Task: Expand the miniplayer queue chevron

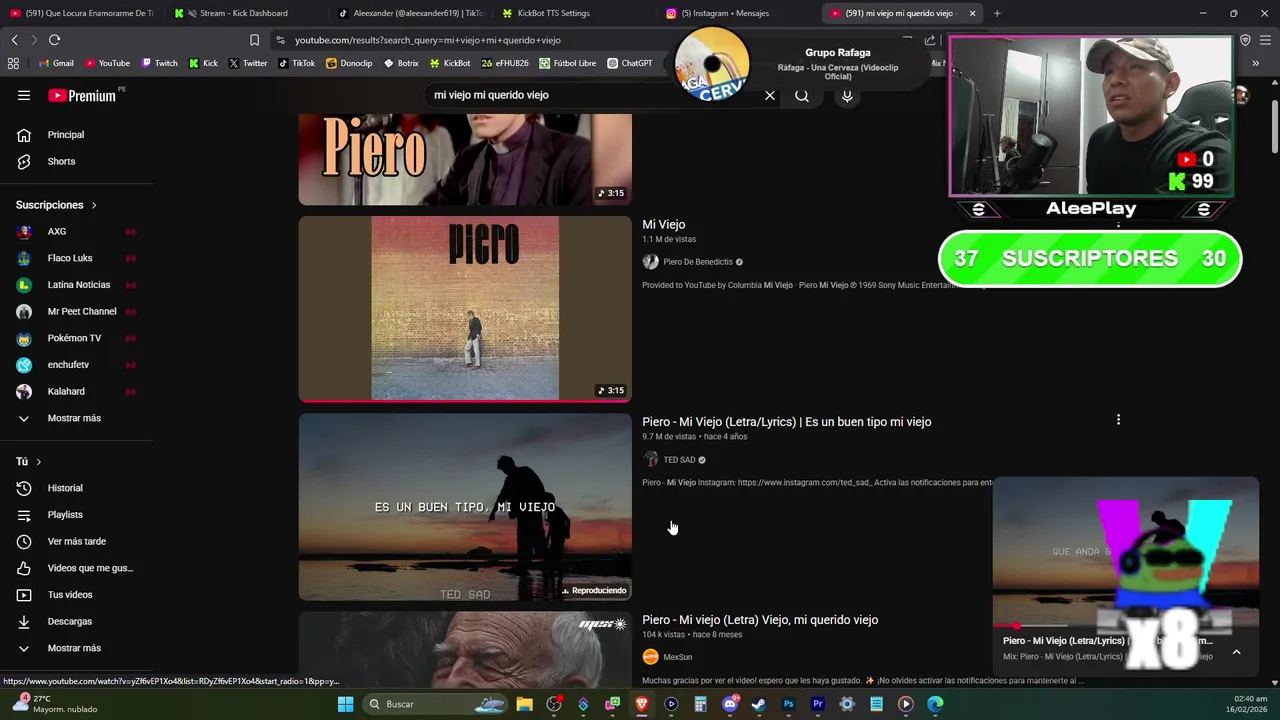Action: click(1236, 652)
